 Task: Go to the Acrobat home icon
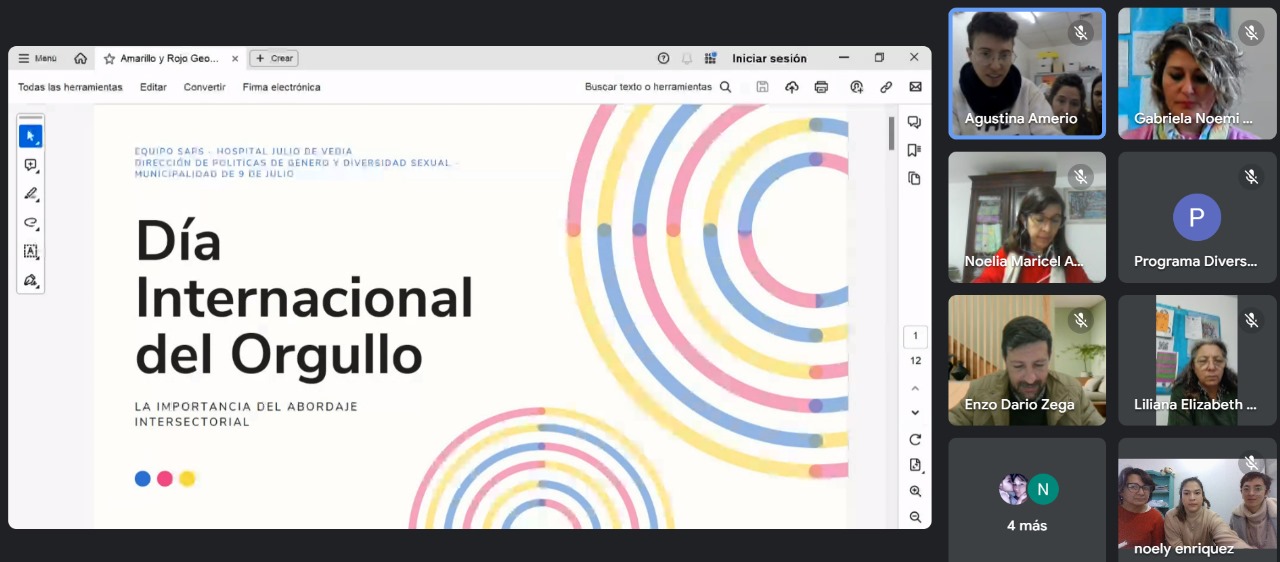click(x=81, y=58)
